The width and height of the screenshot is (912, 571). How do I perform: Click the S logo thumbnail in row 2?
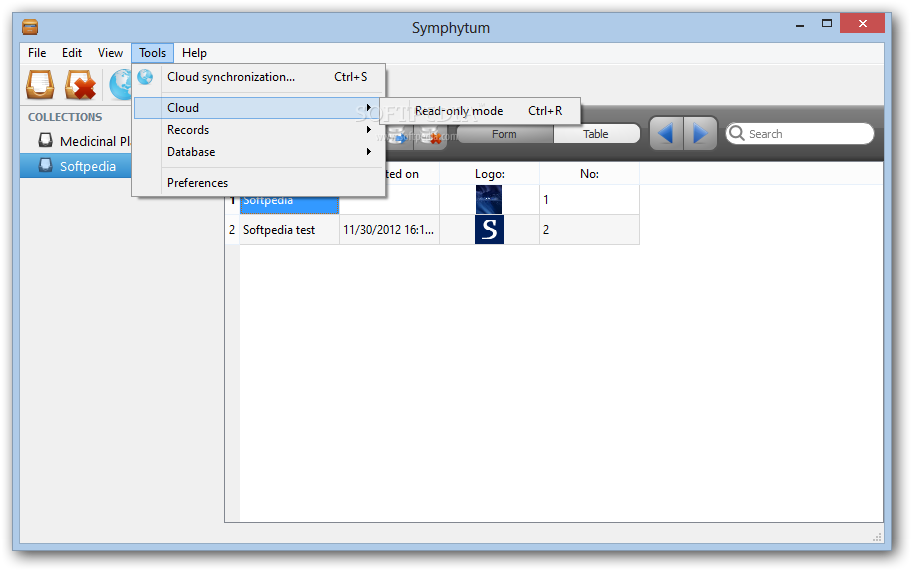(489, 230)
